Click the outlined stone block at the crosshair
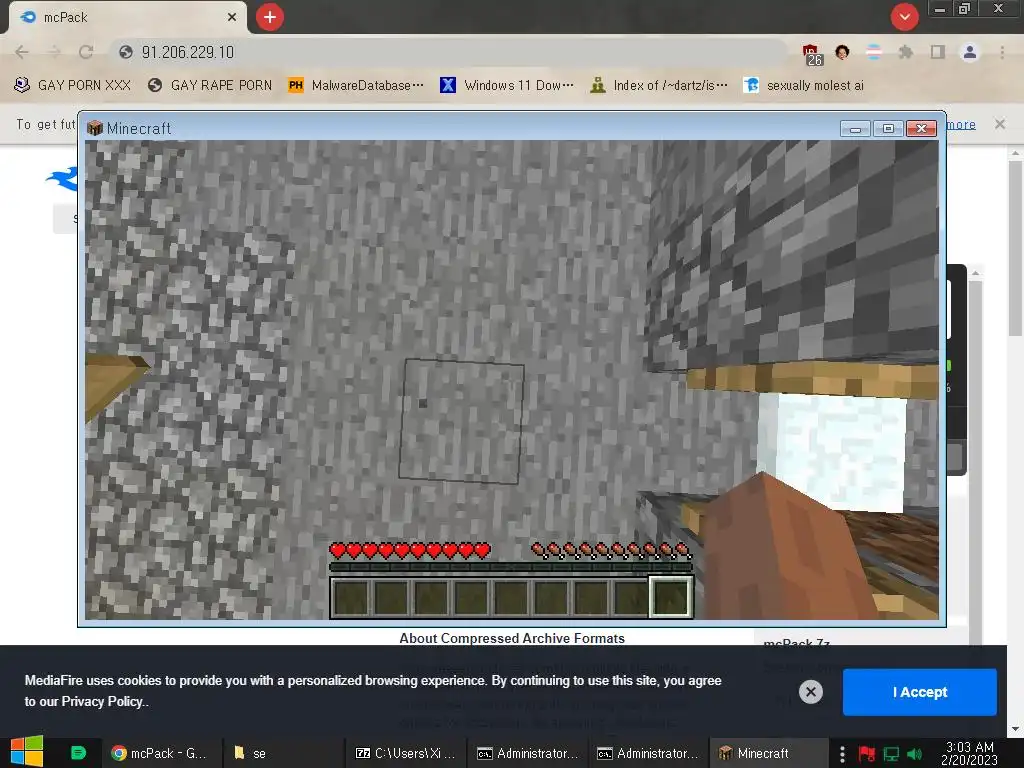Viewport: 1024px width, 768px height. [462, 421]
